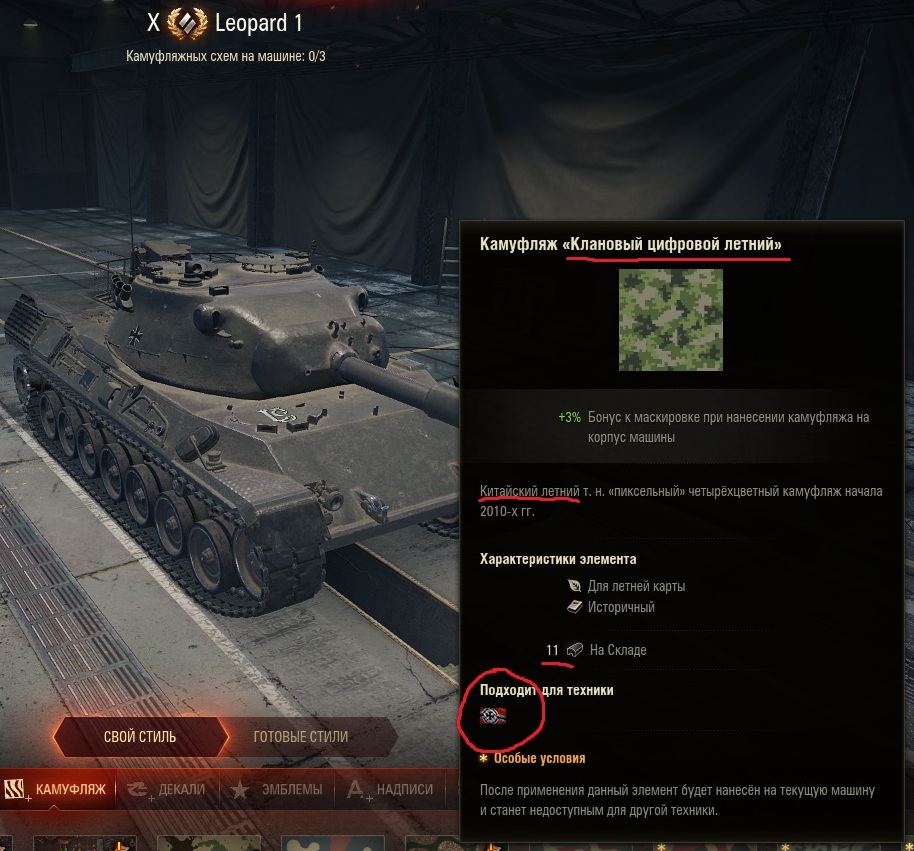The image size is (914, 851).
Task: Click the asterisk next to Особые условия
Action: tap(483, 758)
